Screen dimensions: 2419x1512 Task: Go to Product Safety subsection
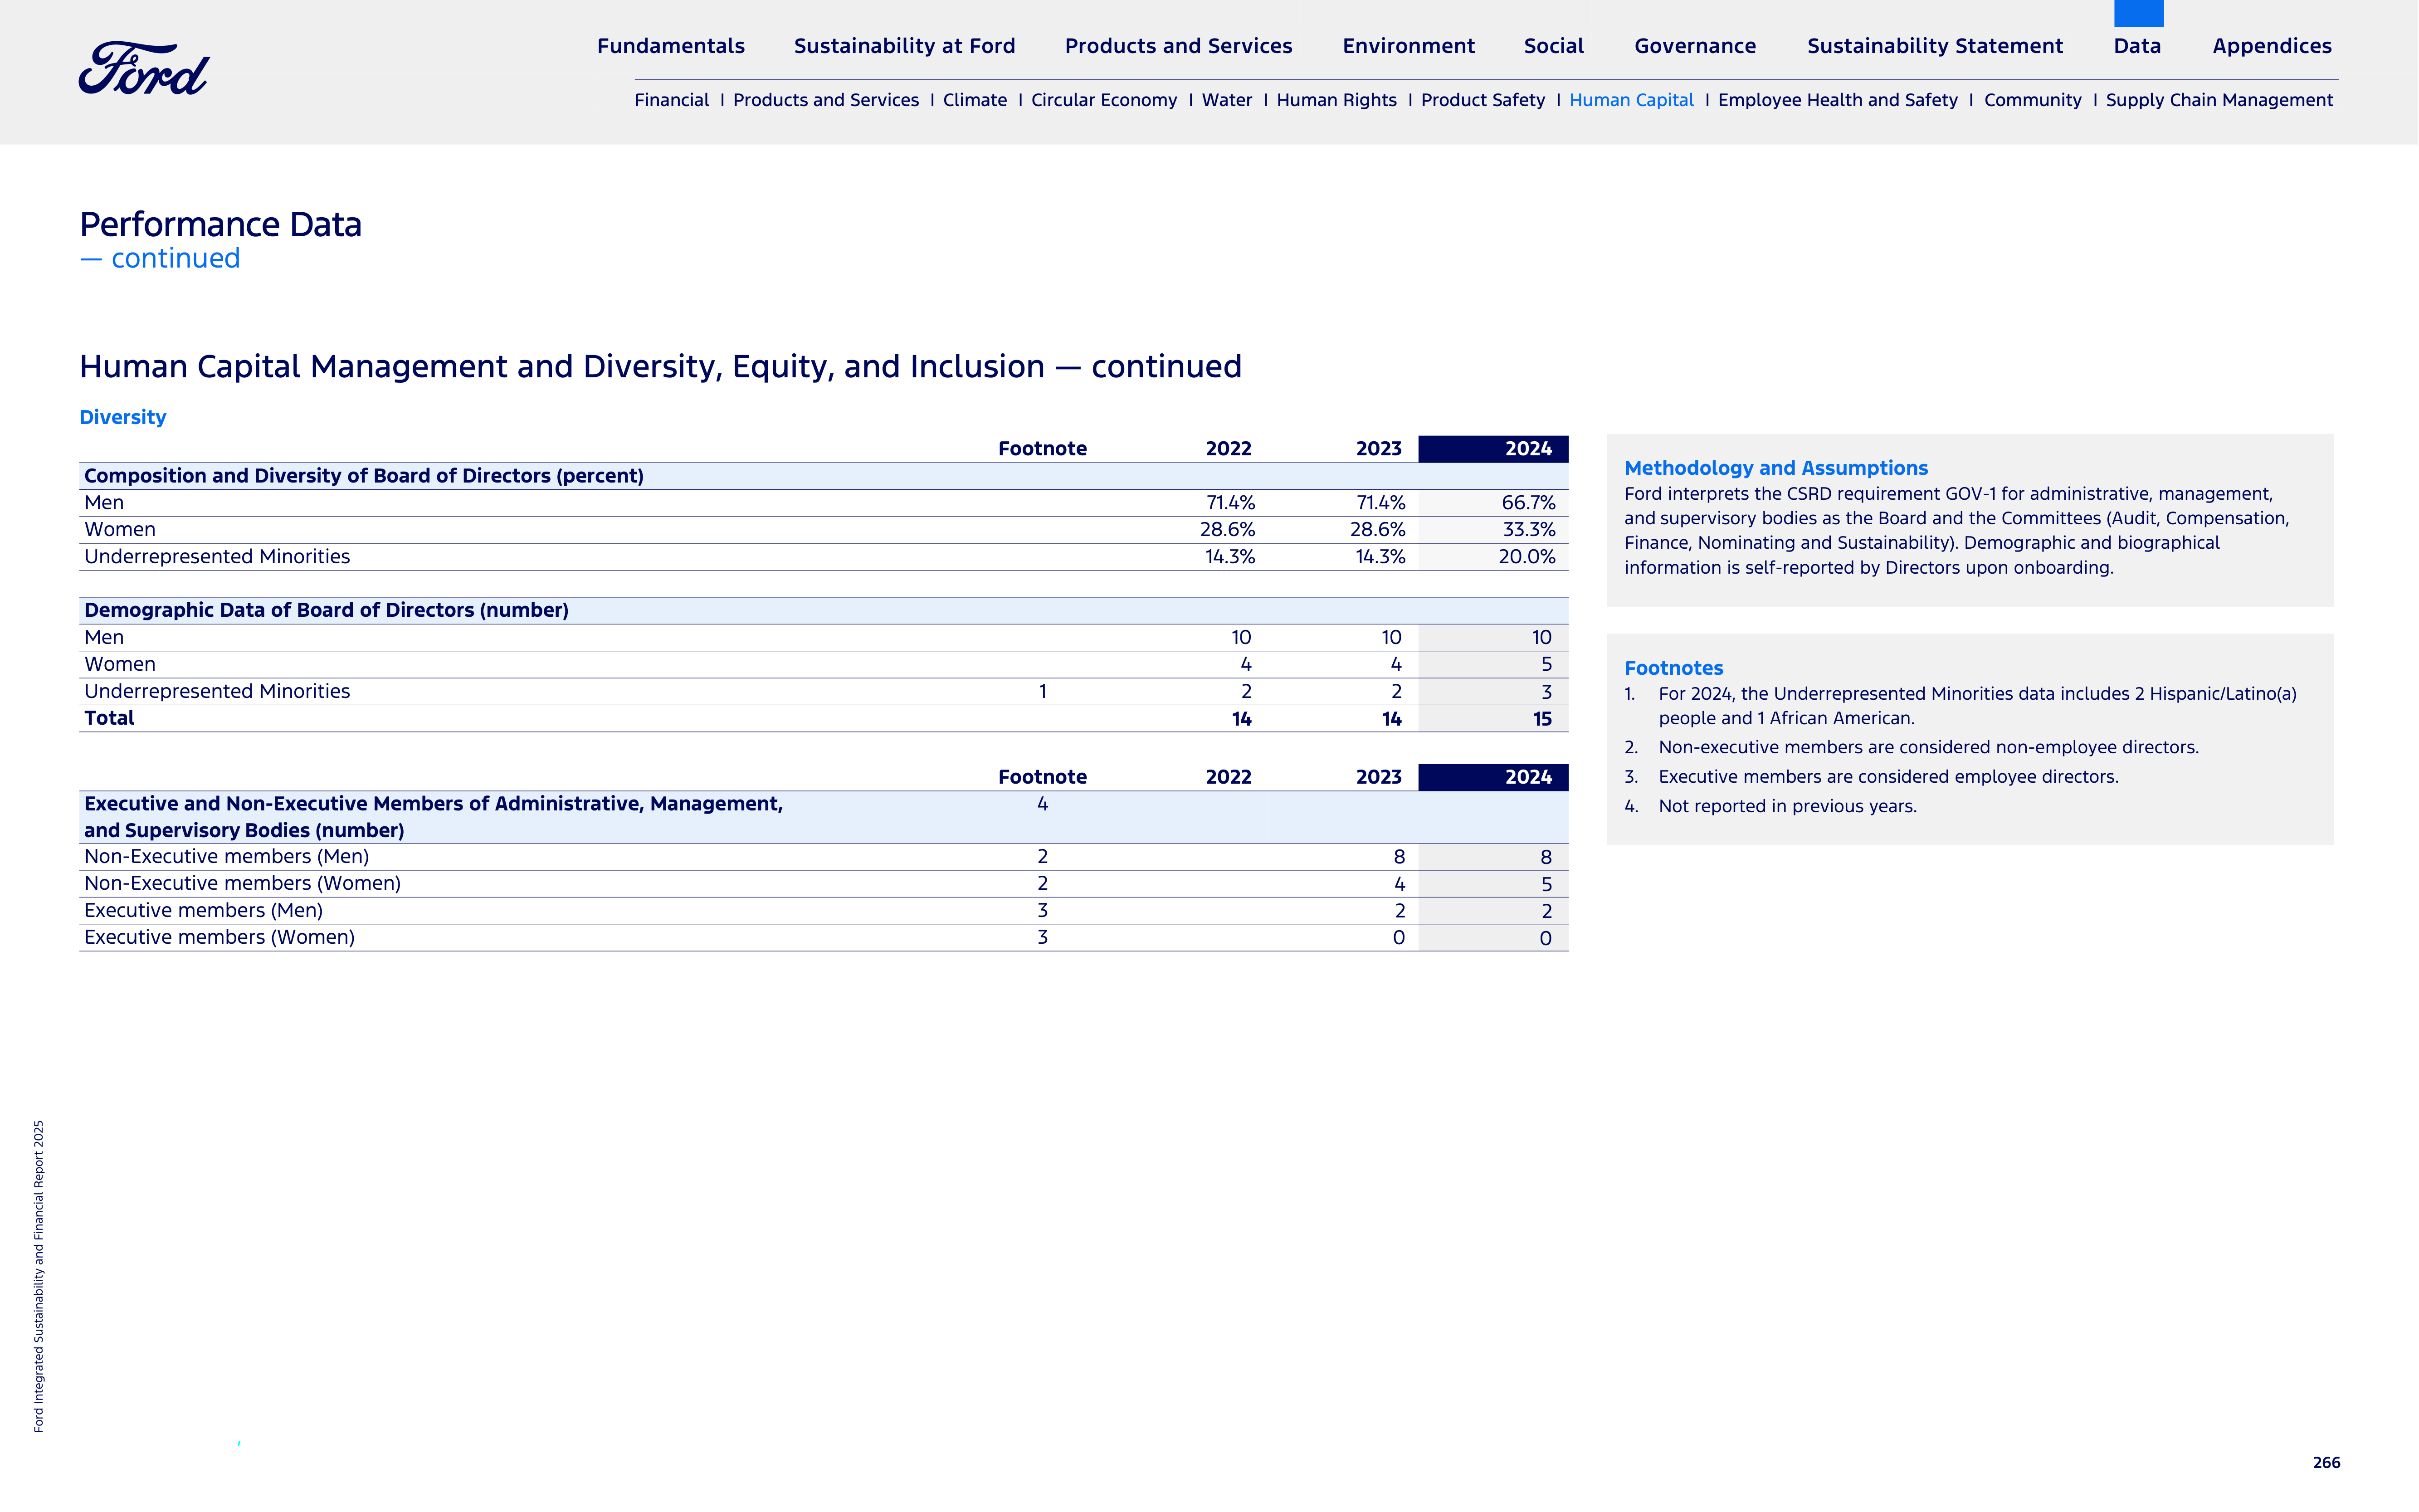point(1483,100)
